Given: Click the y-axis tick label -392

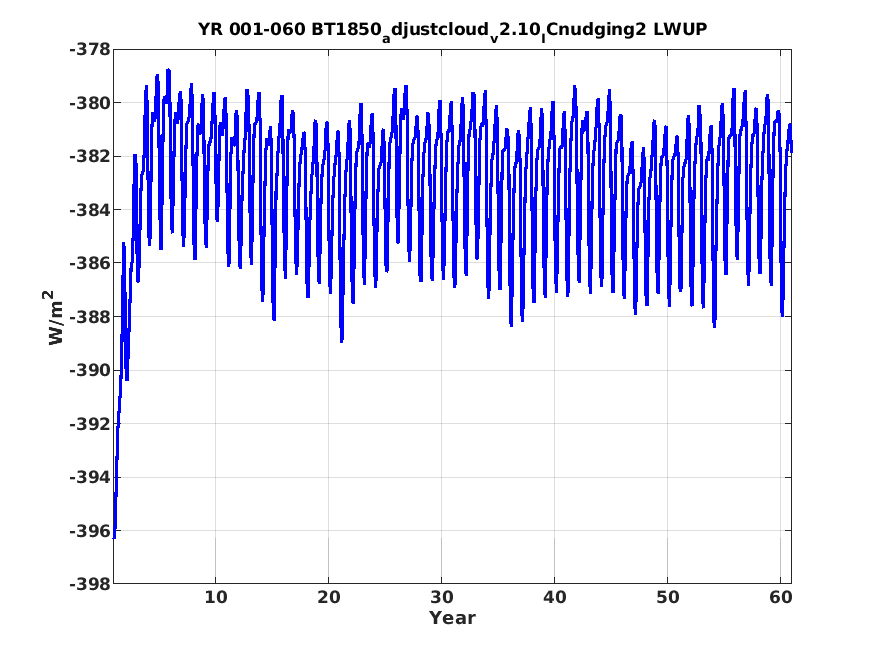Looking at the screenshot, I should tap(90, 424).
